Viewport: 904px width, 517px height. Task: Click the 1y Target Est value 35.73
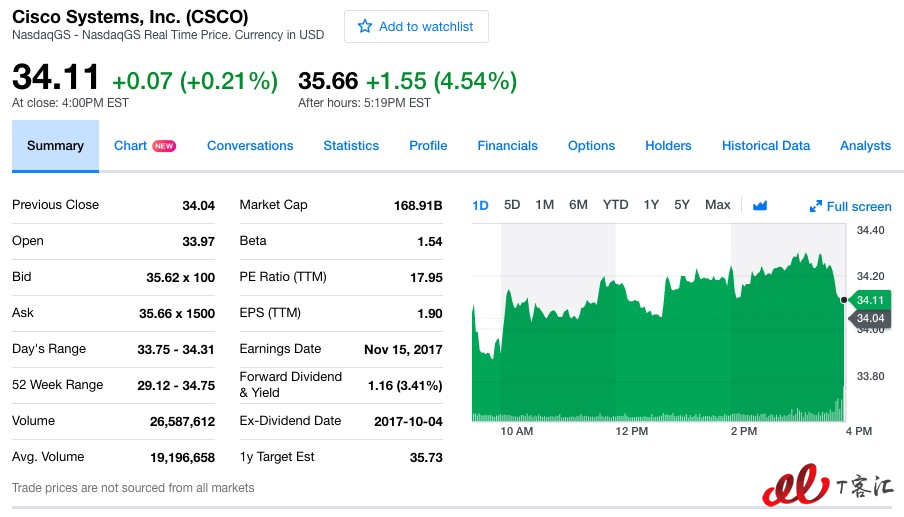pos(426,458)
